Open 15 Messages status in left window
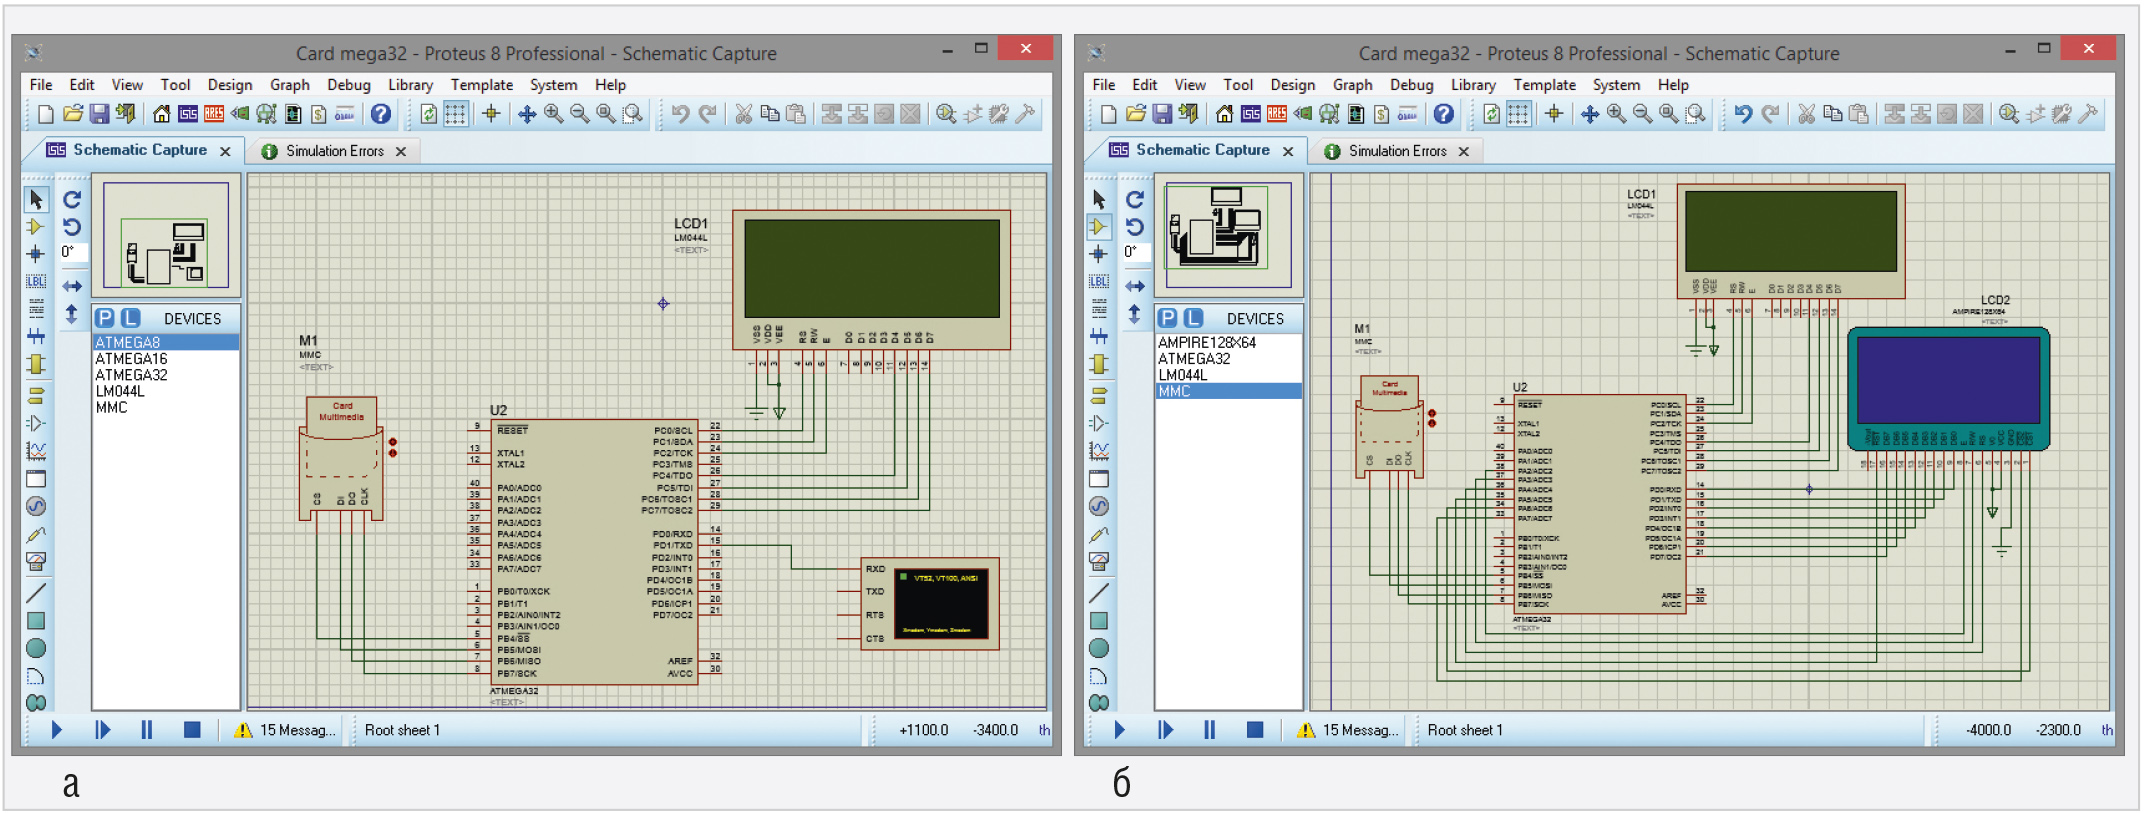 point(286,730)
